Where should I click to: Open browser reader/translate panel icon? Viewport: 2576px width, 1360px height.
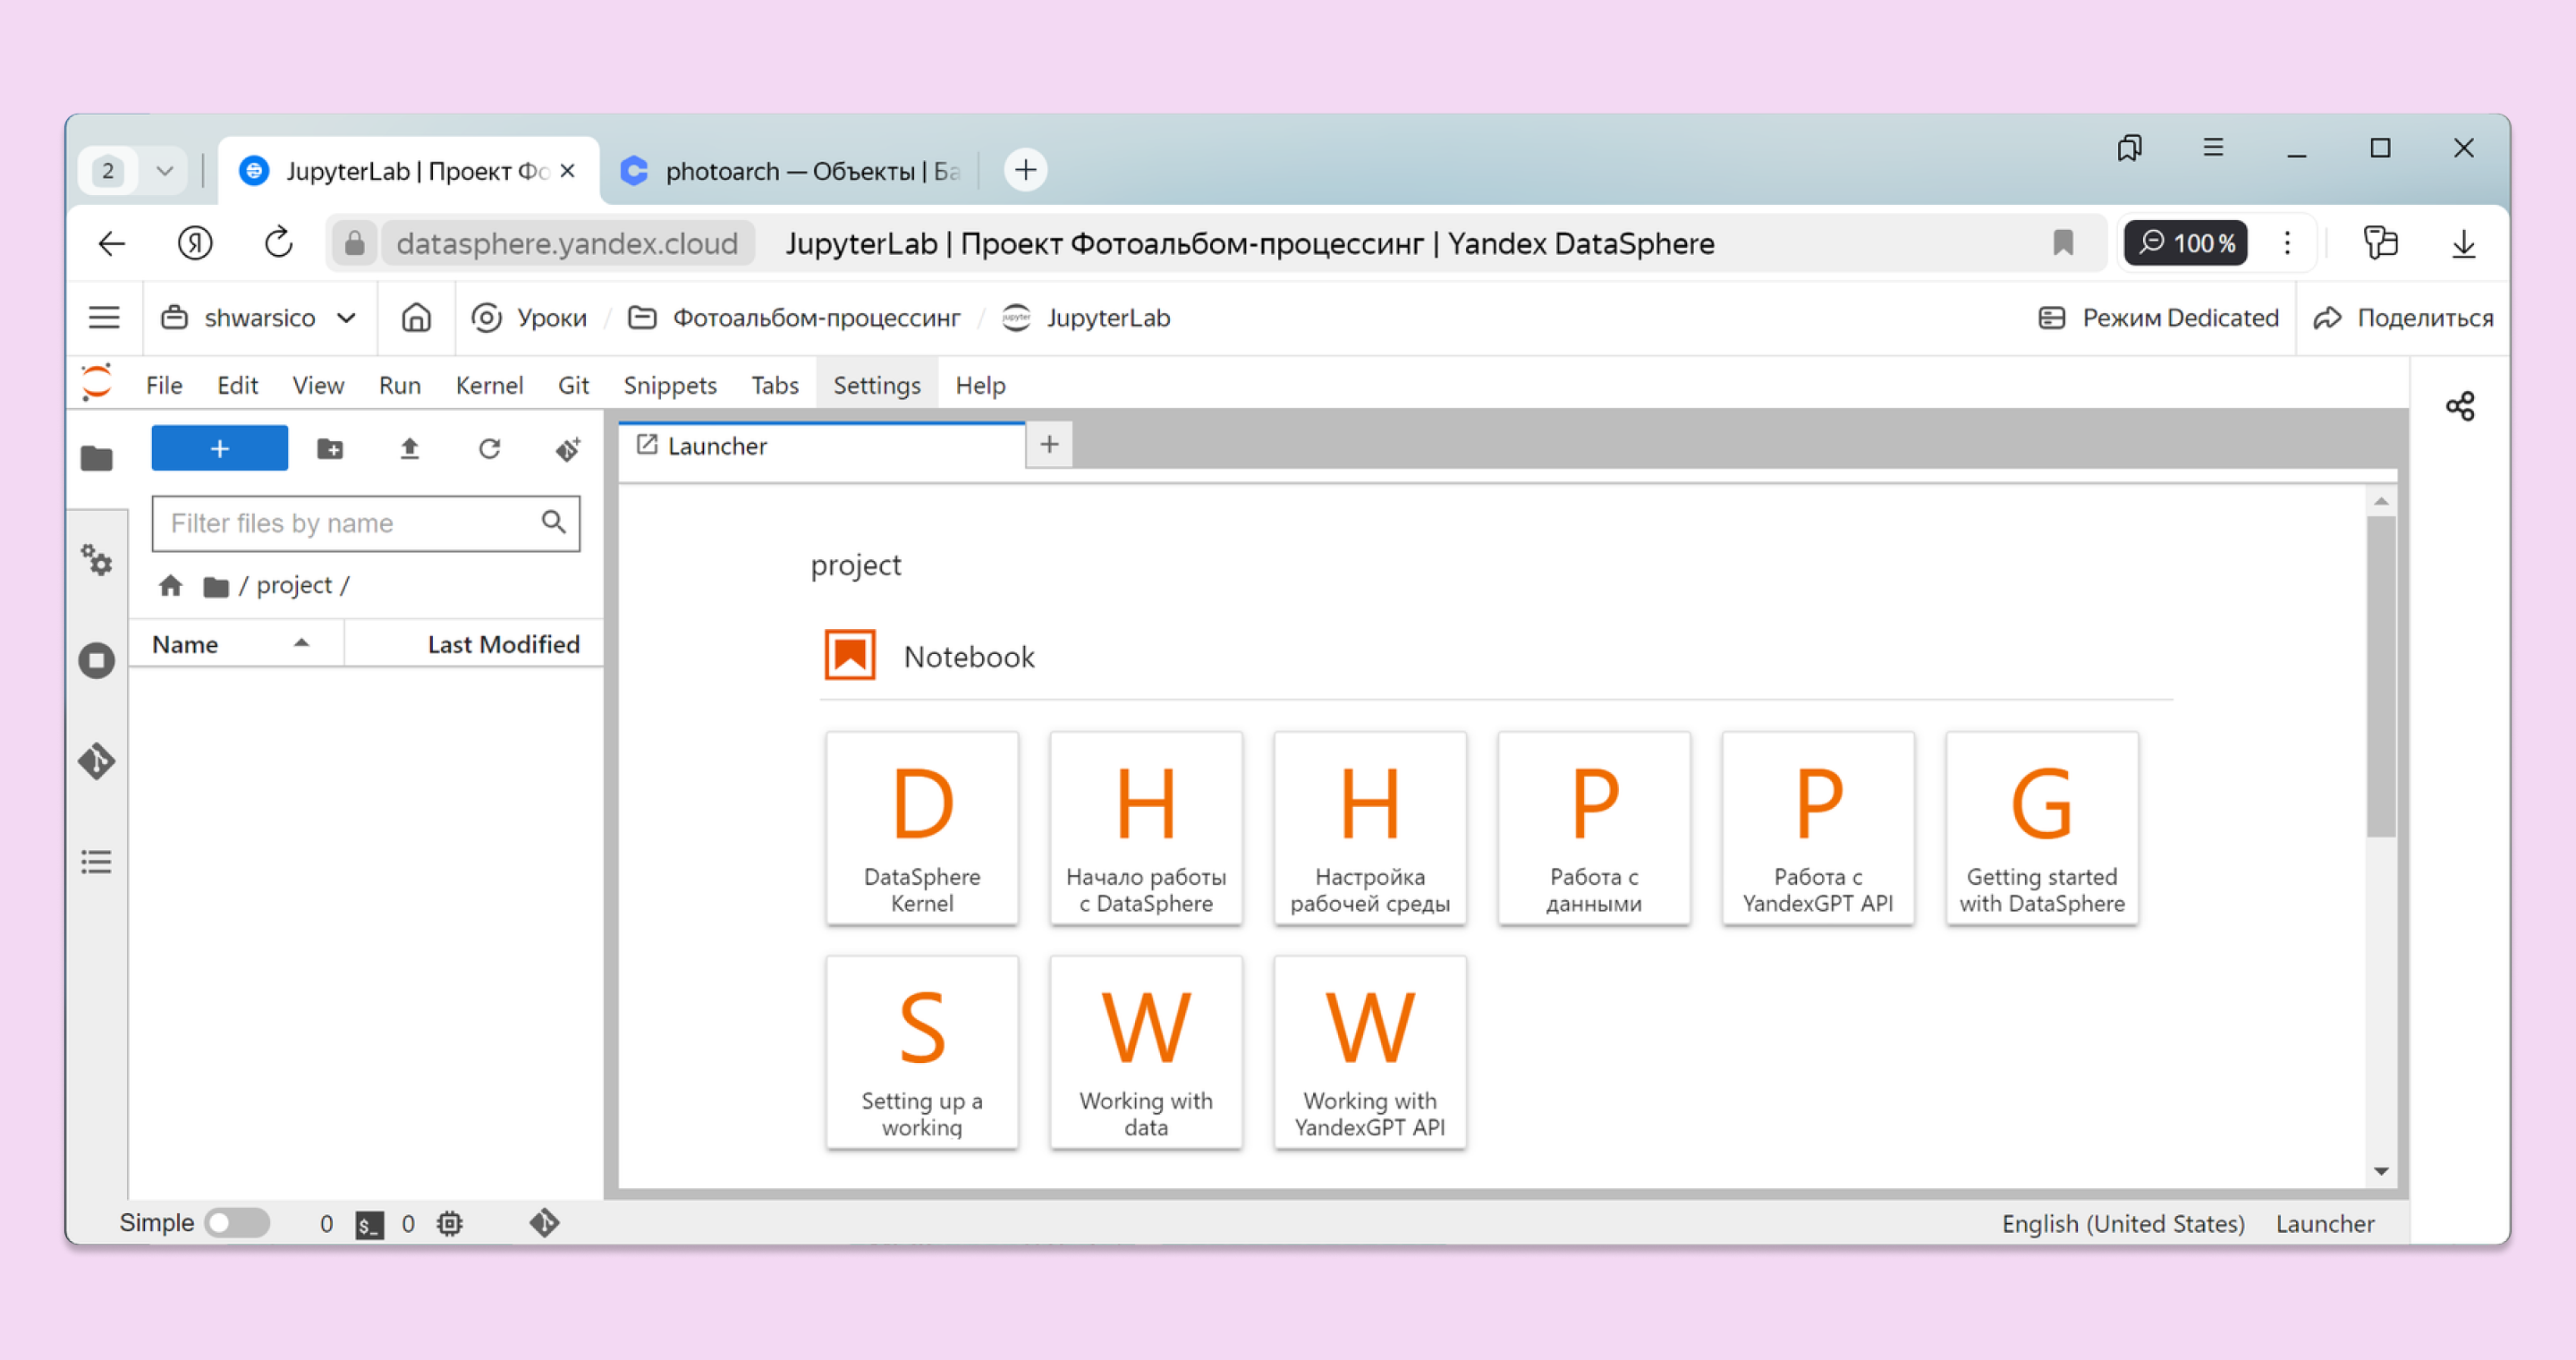click(x=2380, y=243)
